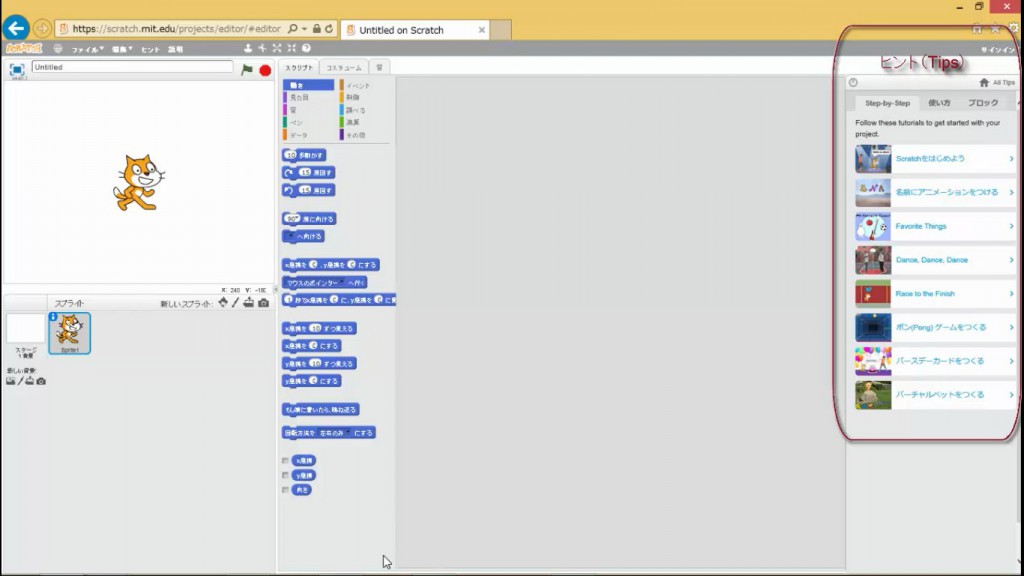This screenshot has height=576, width=1024.
Task: Click the Scratch logo in the menu bar
Action: point(24,48)
